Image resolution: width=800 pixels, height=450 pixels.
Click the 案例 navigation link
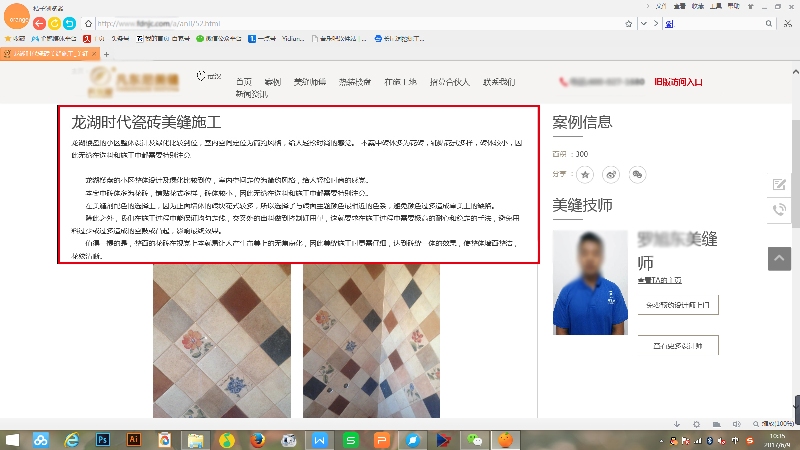(x=273, y=82)
